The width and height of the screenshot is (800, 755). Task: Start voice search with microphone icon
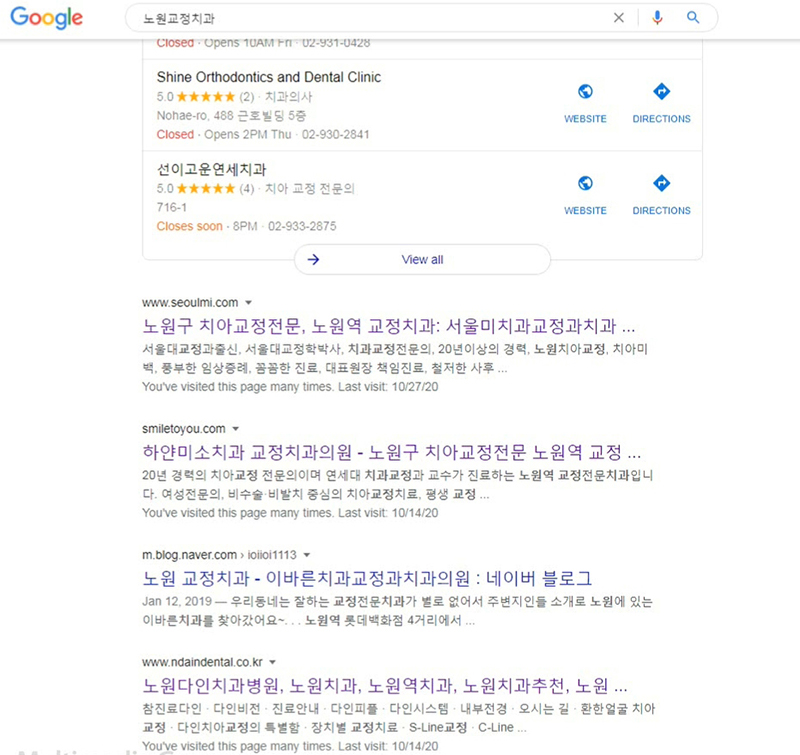click(657, 18)
